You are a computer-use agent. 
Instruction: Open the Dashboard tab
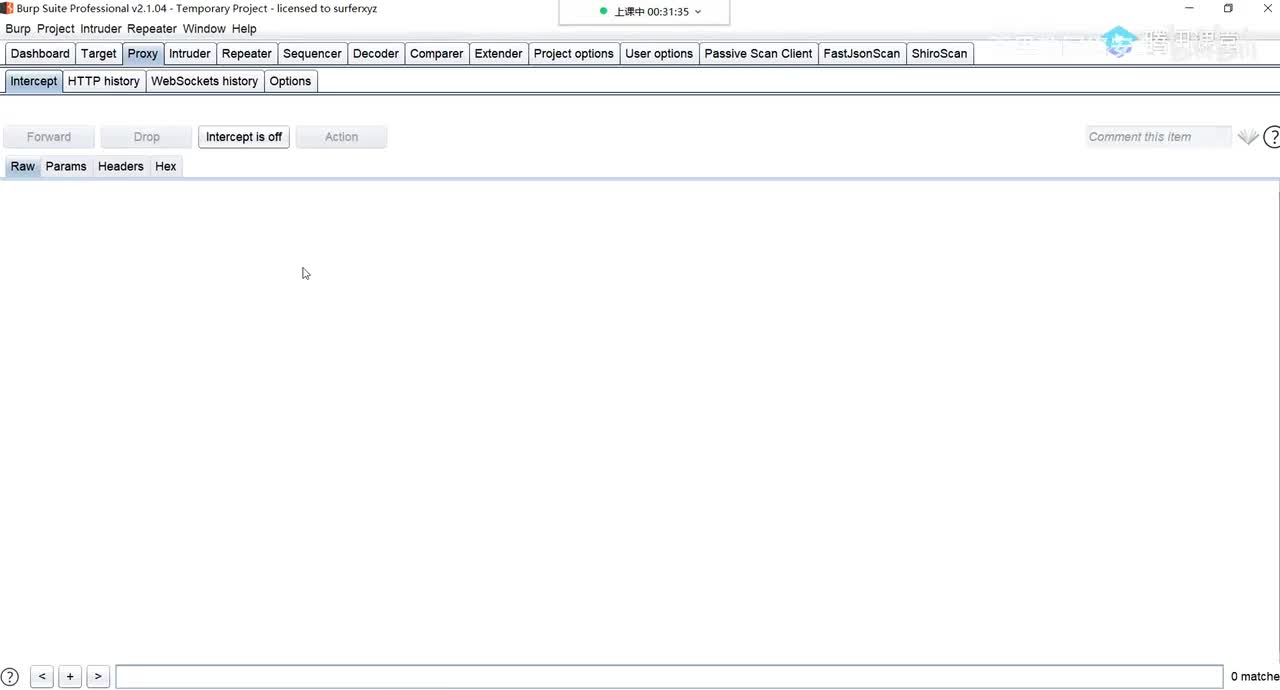(40, 54)
